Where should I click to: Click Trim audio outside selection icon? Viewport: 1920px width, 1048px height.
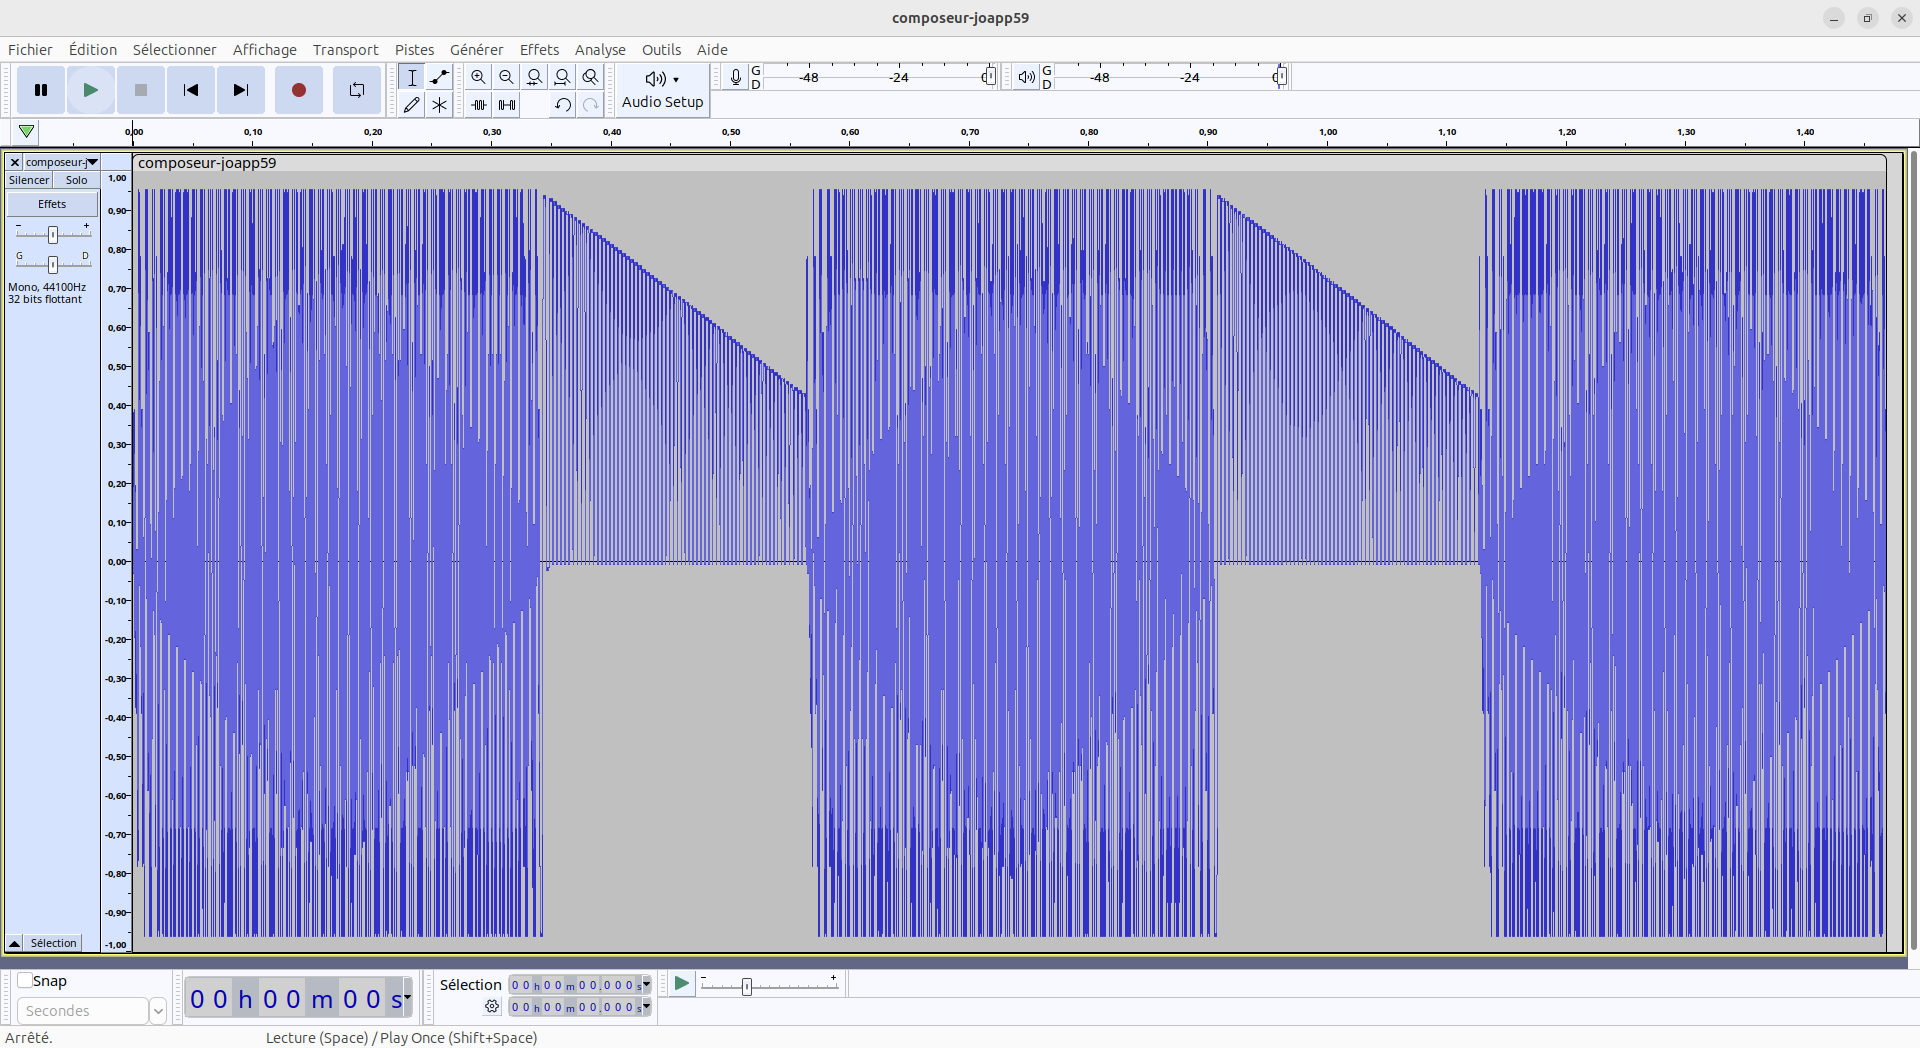(479, 104)
